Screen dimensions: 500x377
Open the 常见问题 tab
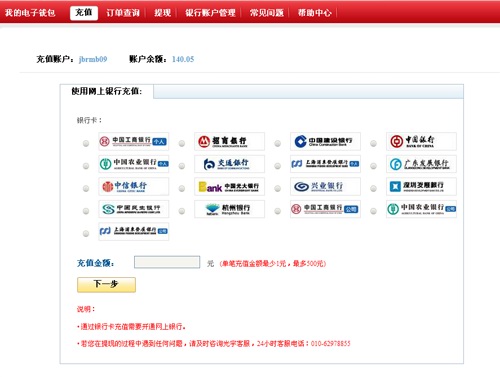(267, 13)
